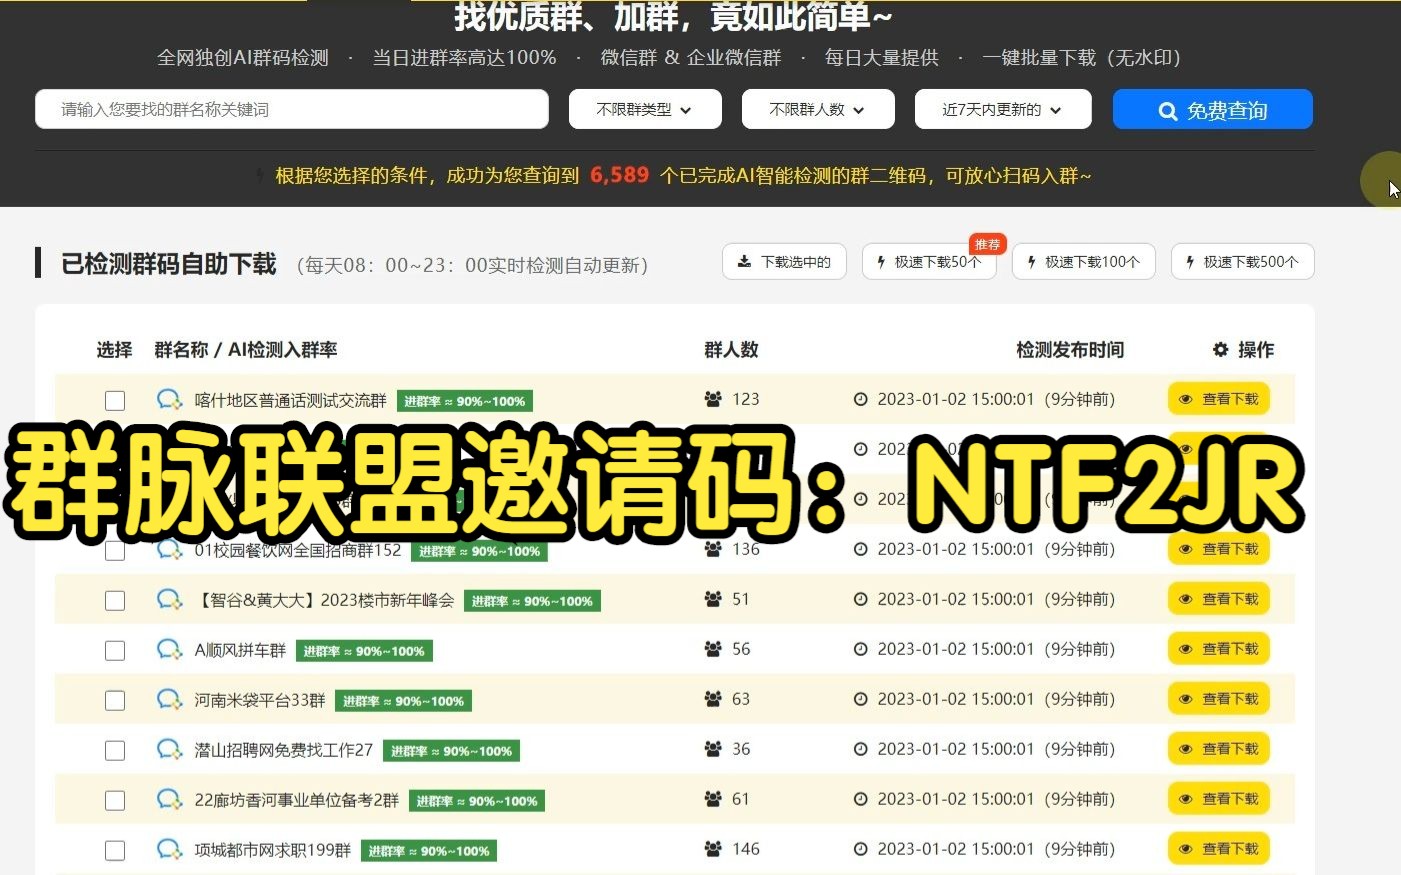Viewport: 1401px width, 875px height.
Task: Click 查看下载 for 22廊坊香河事业单位备考2群
Action: pos(1219,799)
